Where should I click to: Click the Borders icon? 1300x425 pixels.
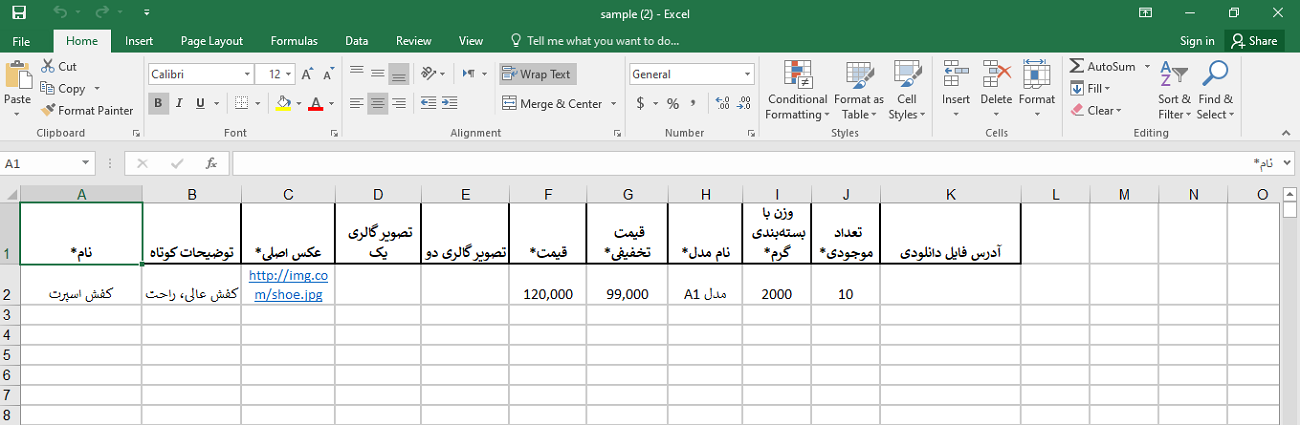click(240, 103)
